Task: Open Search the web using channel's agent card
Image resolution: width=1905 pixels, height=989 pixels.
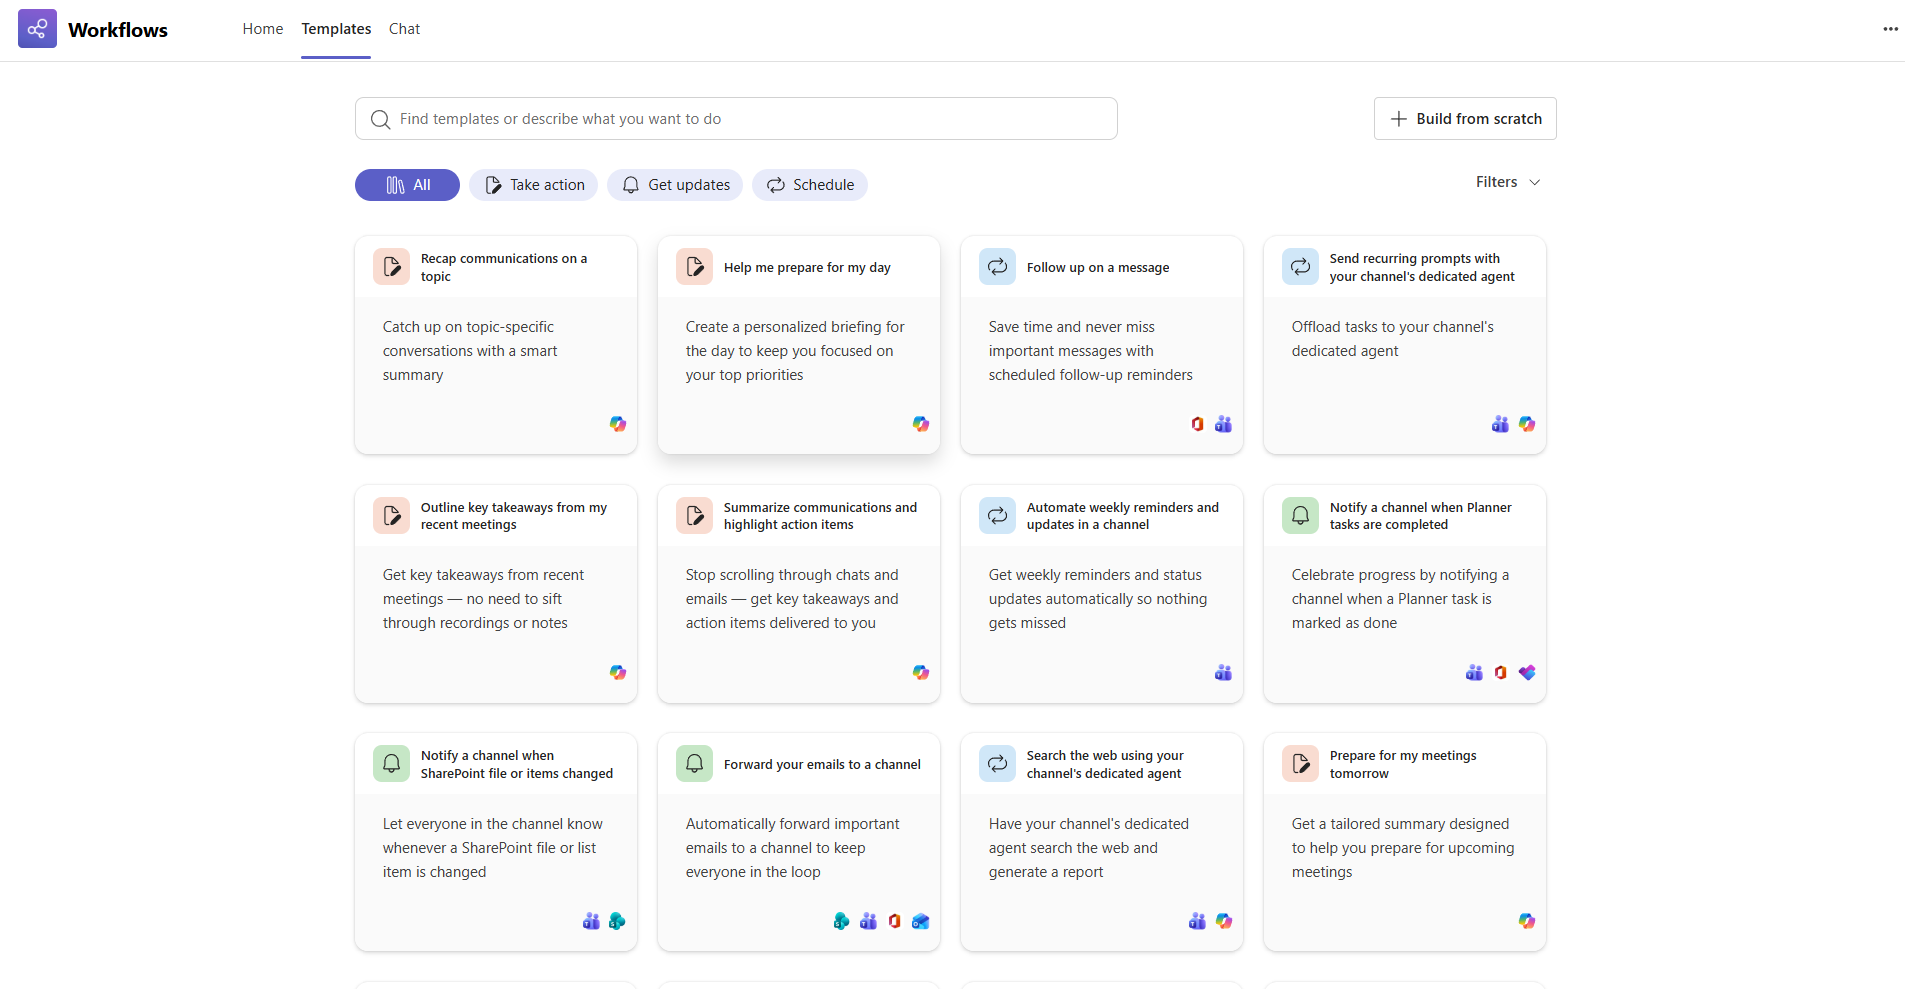Action: click(x=1102, y=842)
